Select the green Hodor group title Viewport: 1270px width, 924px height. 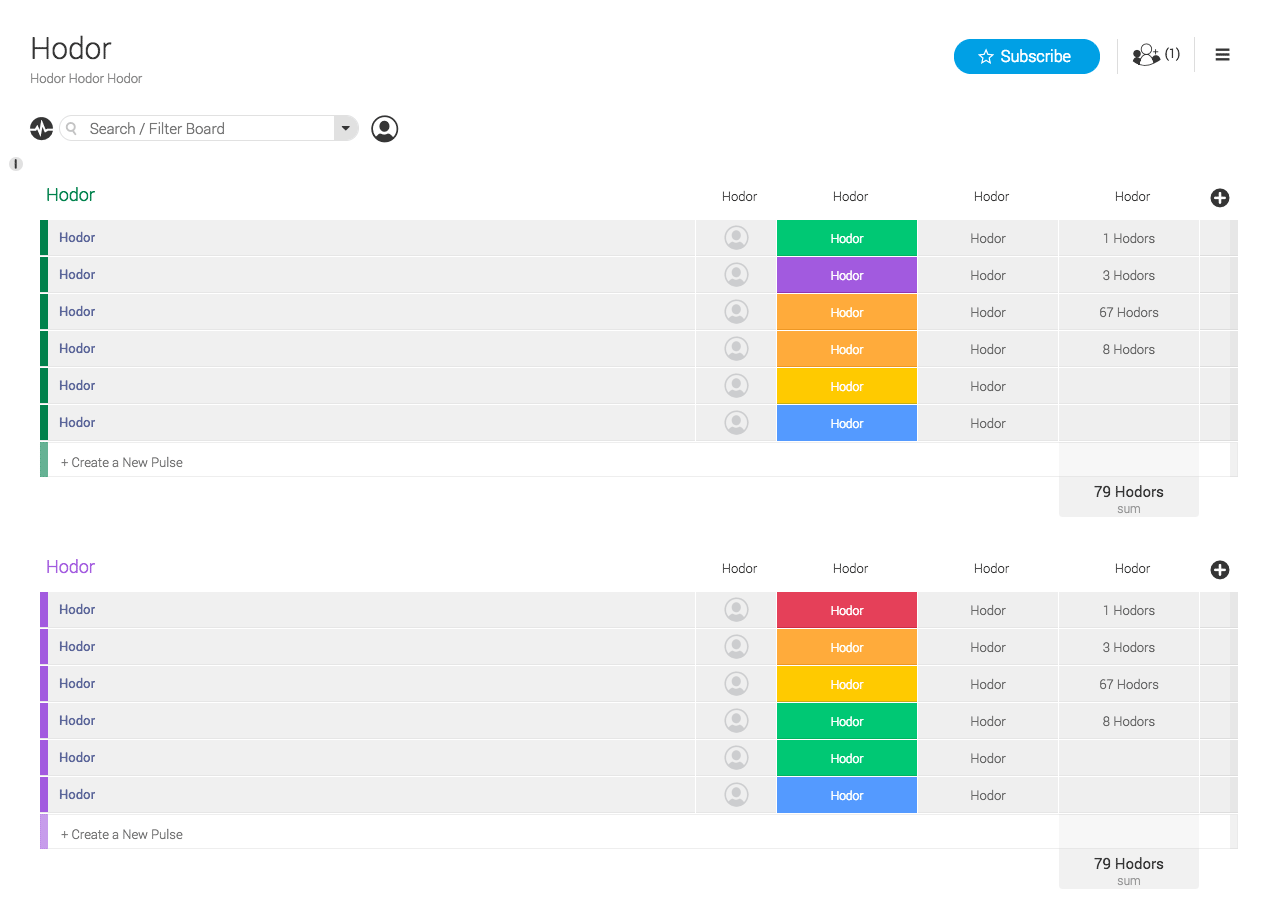pyautogui.click(x=71, y=195)
